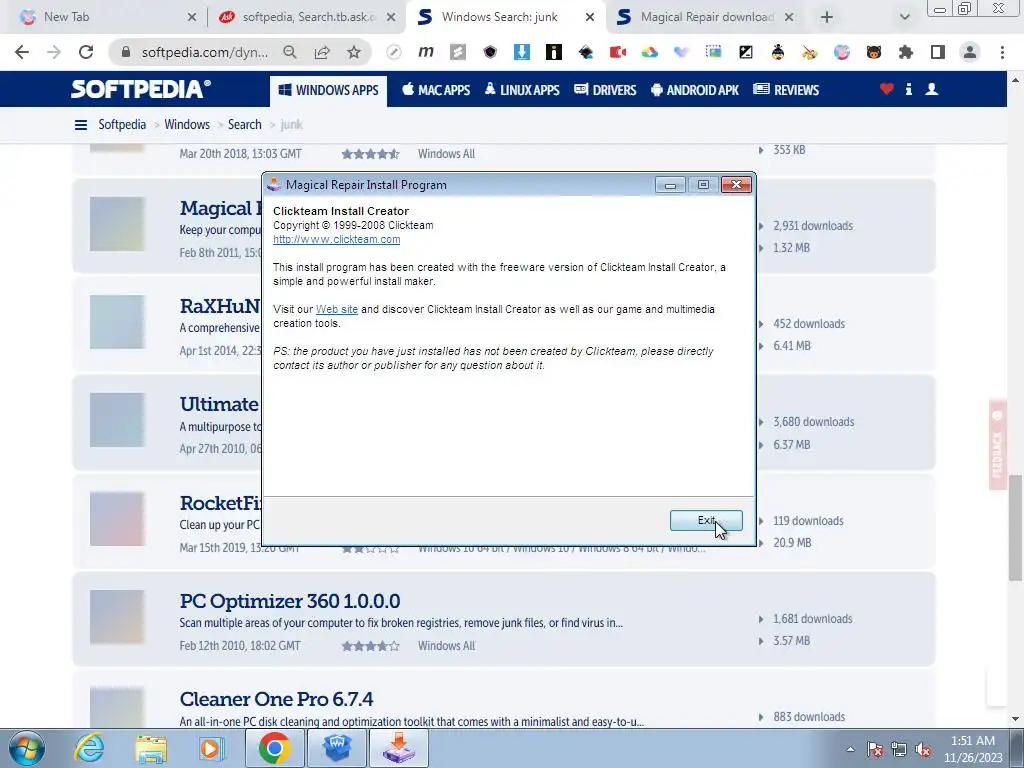Open Cleaner One Pro 6.7.4 result
Image resolution: width=1024 pixels, height=768 pixels.
tap(276, 699)
